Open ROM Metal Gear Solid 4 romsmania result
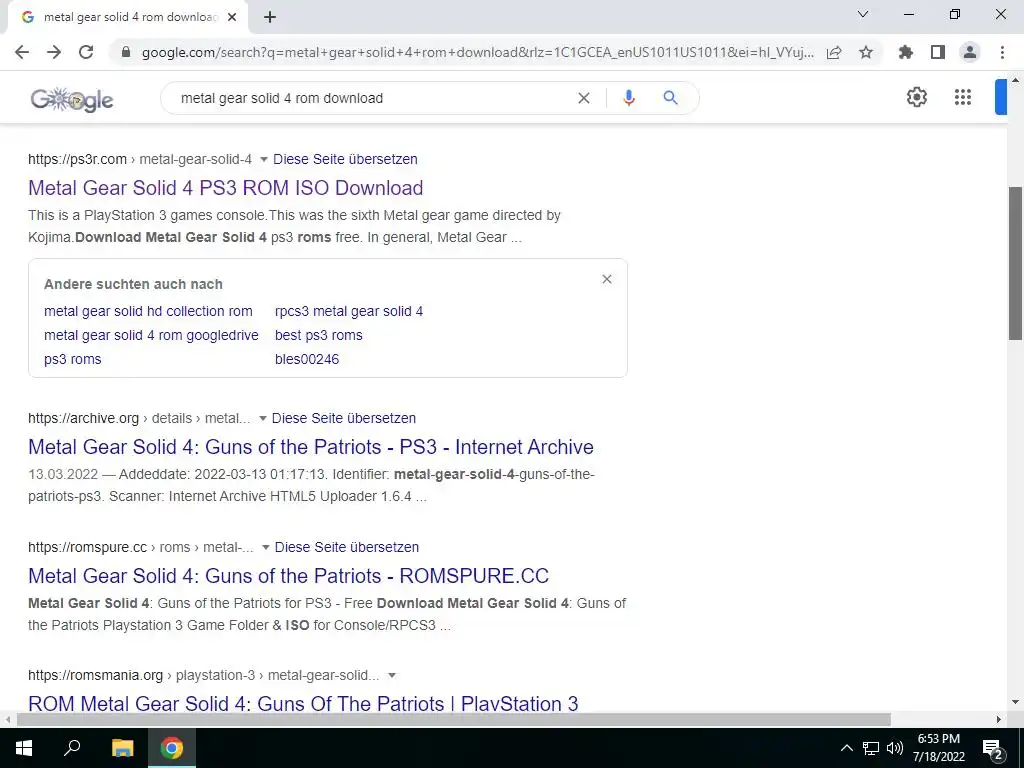1024x768 pixels. point(303,703)
